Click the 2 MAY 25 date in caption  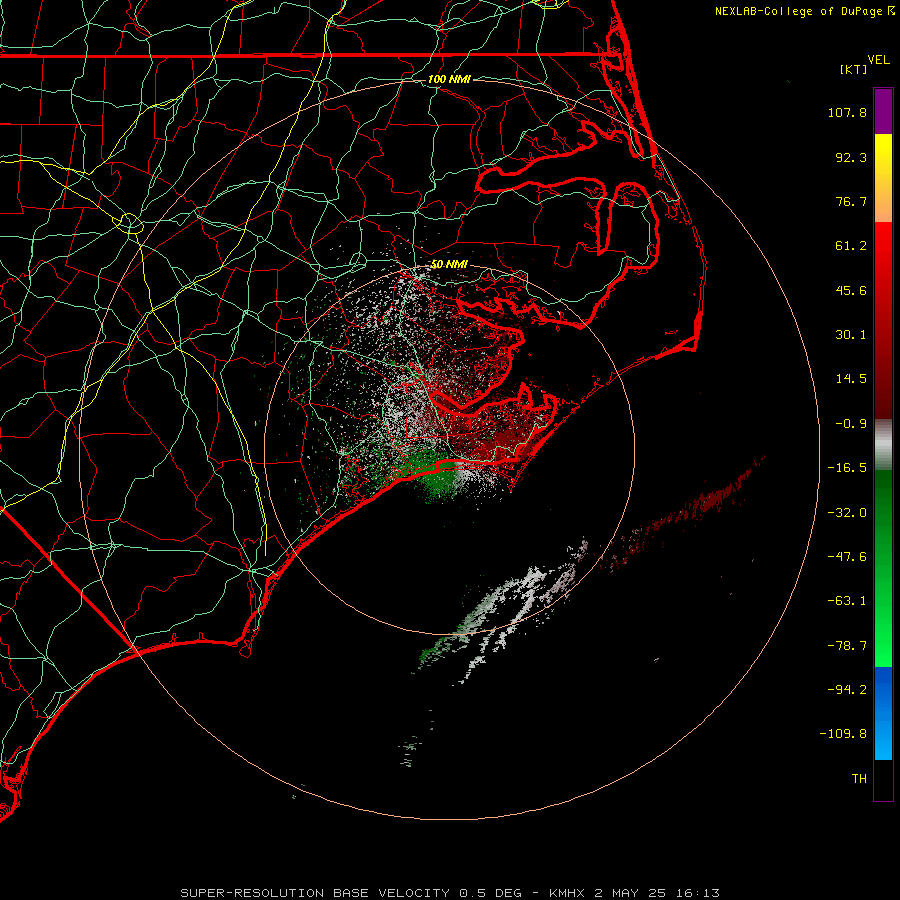click(631, 893)
